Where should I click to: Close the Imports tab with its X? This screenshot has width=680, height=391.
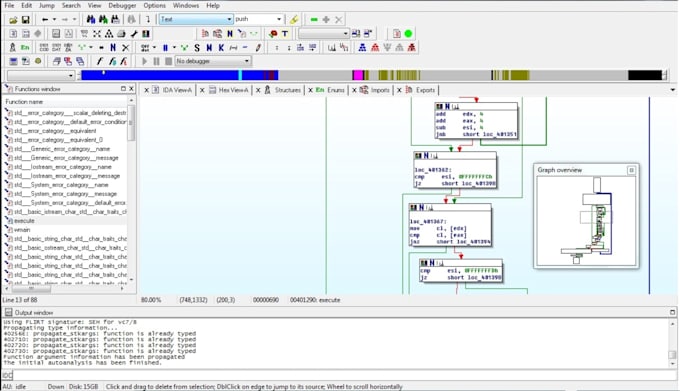(354, 90)
